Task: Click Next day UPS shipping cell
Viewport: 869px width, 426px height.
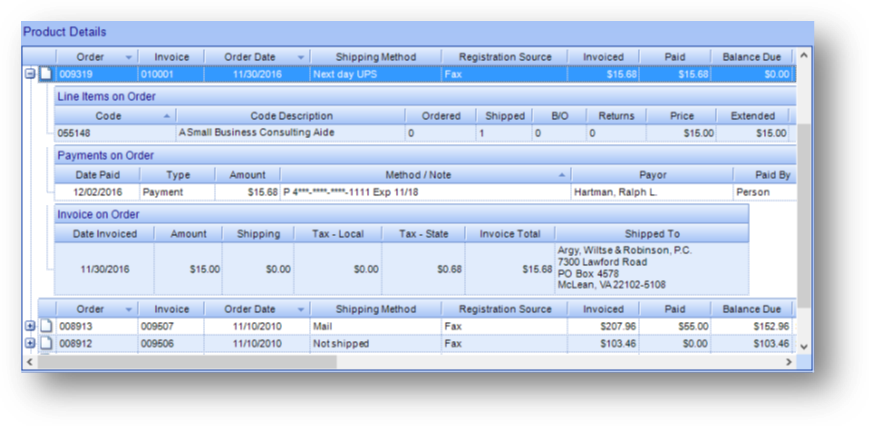Action: point(376,74)
